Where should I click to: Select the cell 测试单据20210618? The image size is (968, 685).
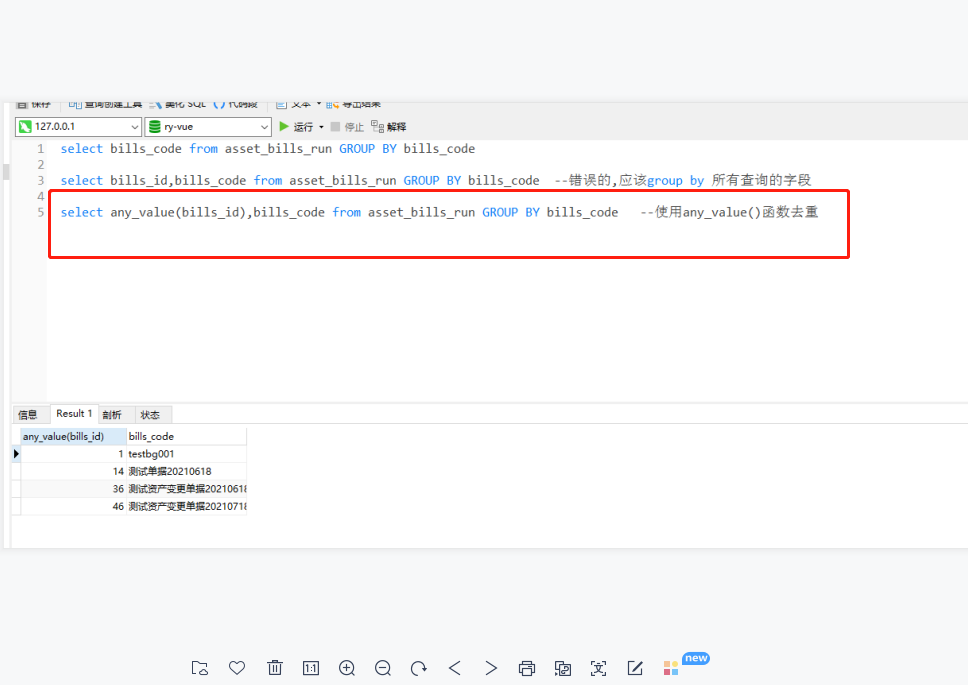point(186,471)
